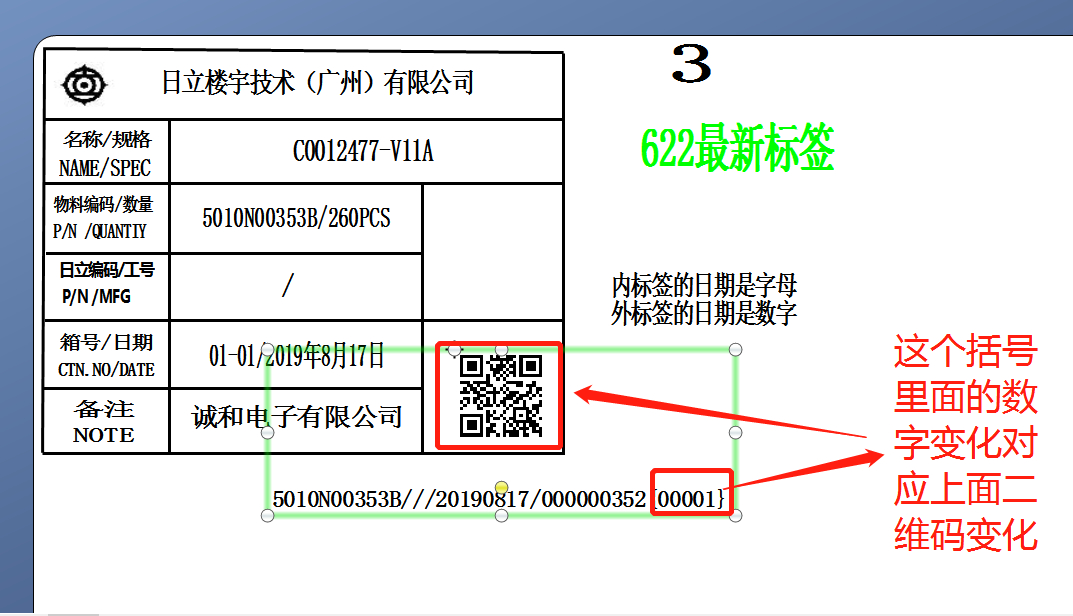Select bottom-right corner handle of selected text box
This screenshot has width=1073, height=616.
pos(736,515)
